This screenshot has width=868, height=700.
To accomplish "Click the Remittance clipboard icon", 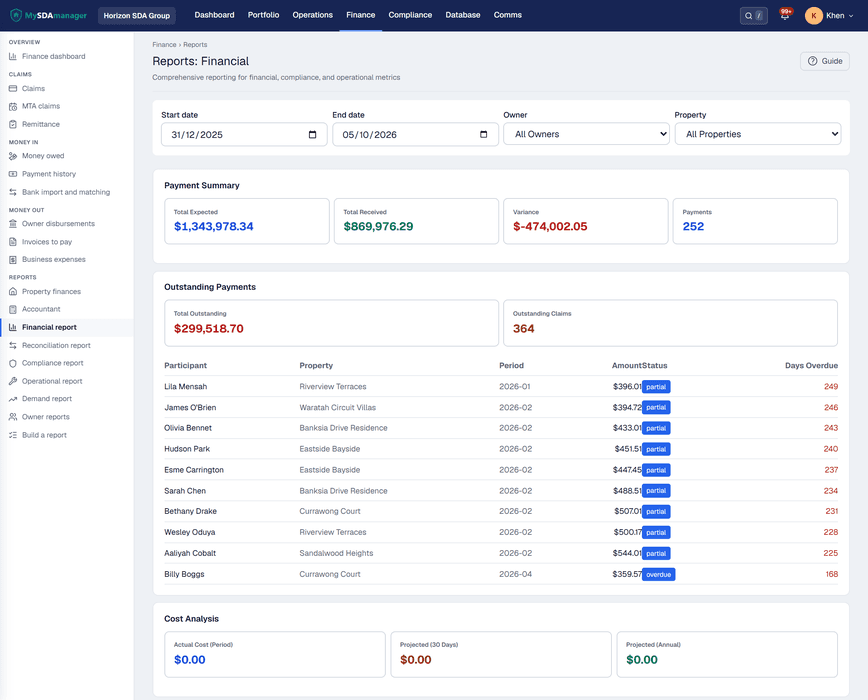I will [x=13, y=125].
